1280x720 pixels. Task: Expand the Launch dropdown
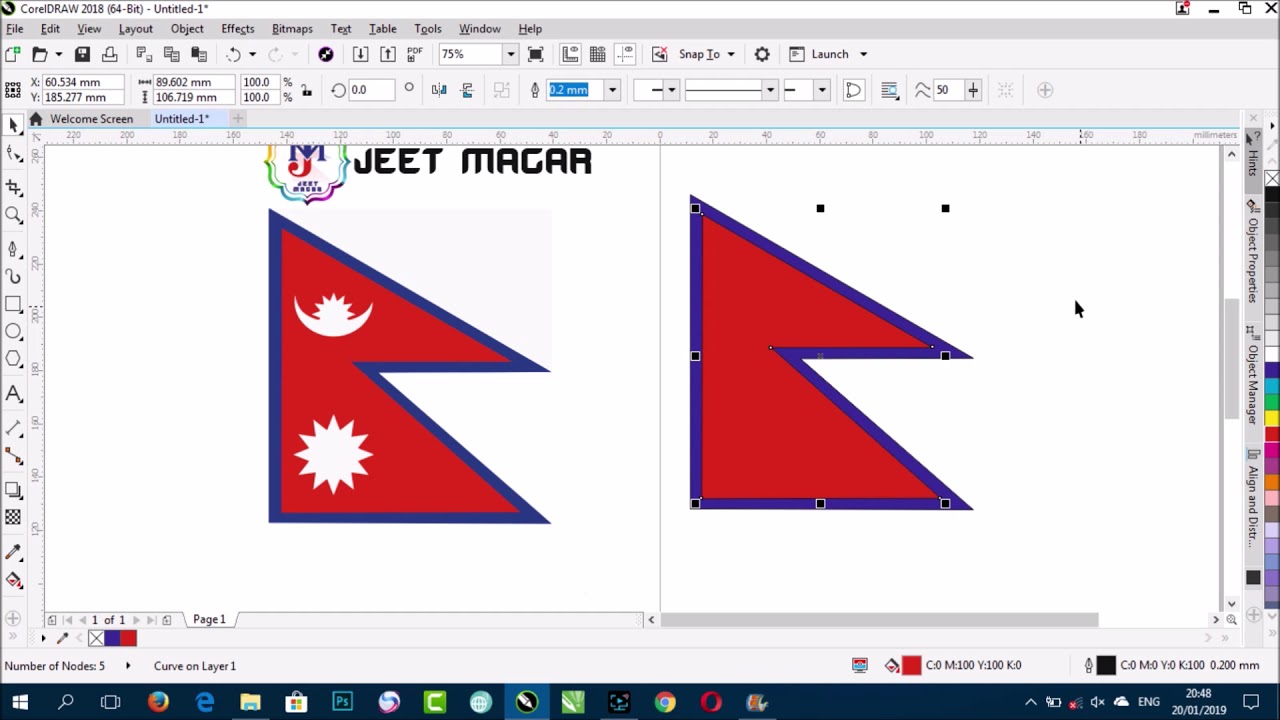pyautogui.click(x=863, y=54)
